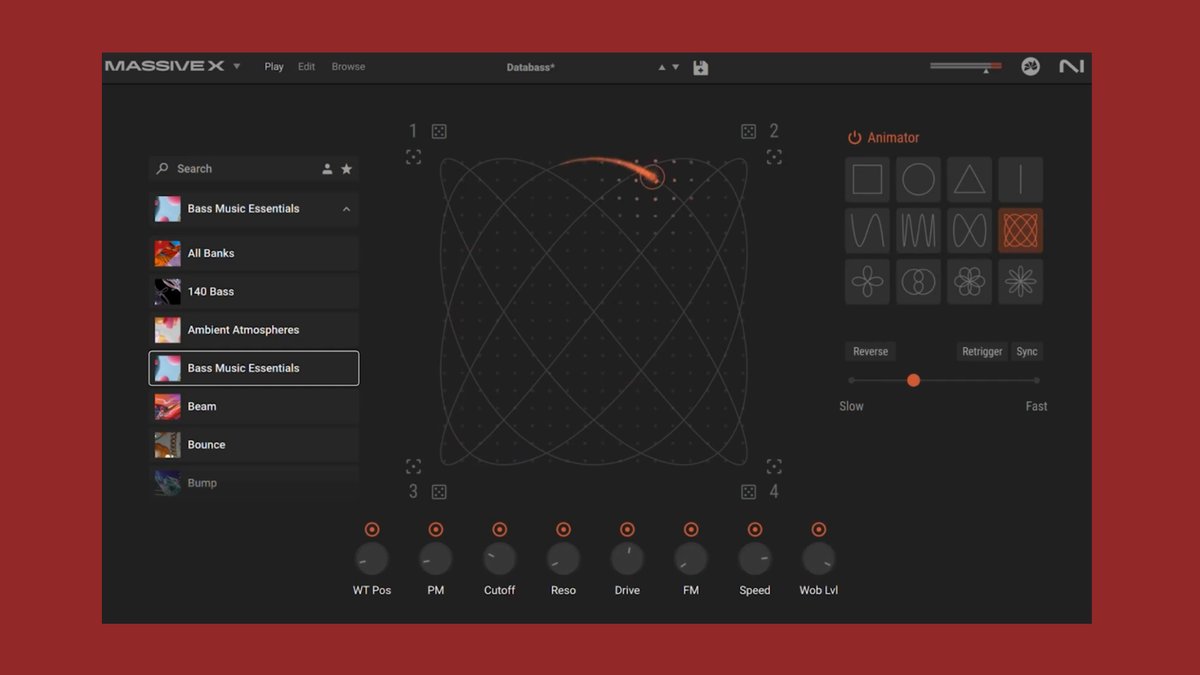Toggle the animator assign above Reso knob
The height and width of the screenshot is (675, 1200).
563,529
